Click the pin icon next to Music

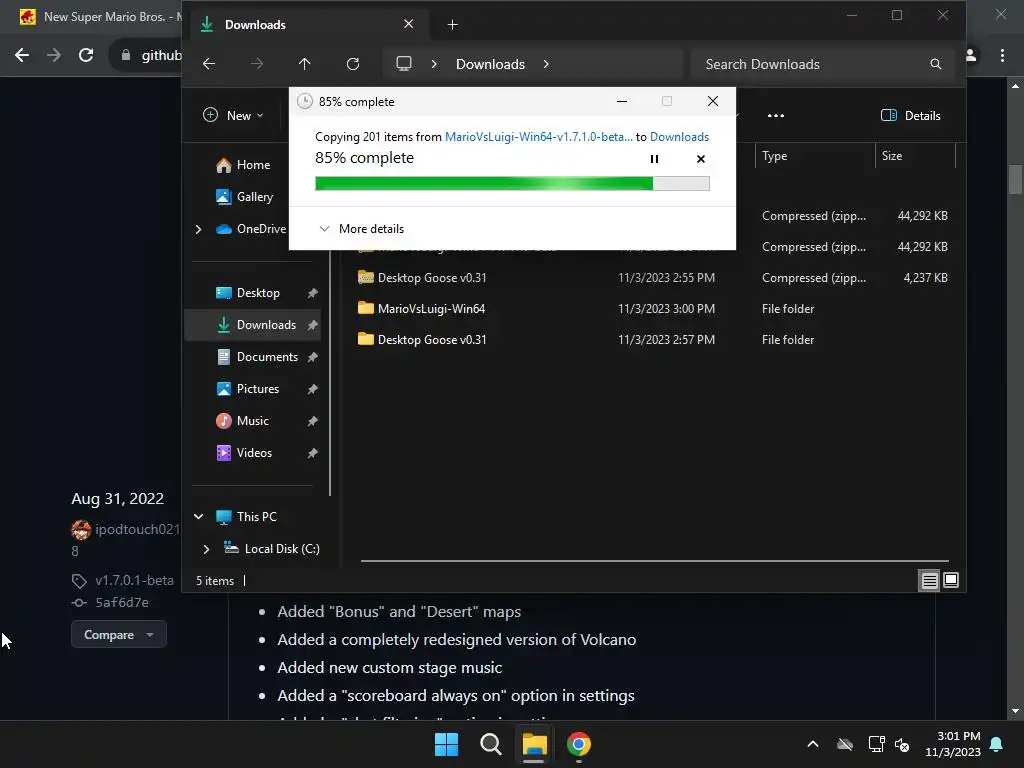coord(312,421)
